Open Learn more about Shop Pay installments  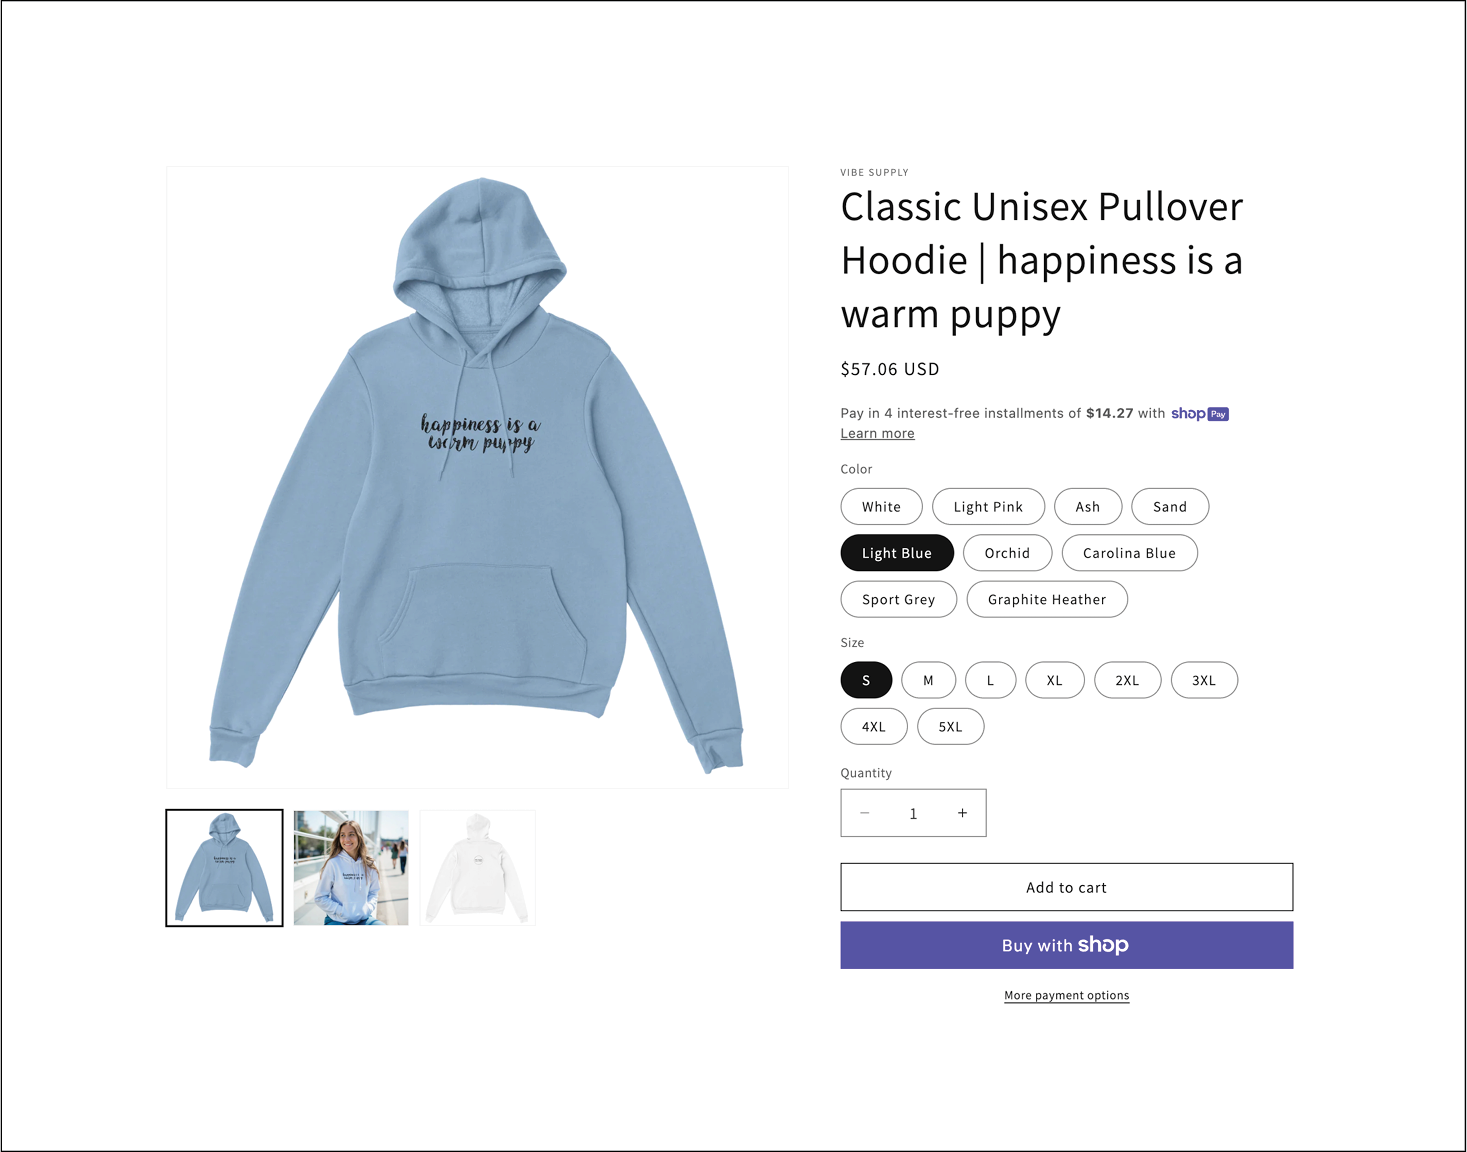tap(877, 433)
